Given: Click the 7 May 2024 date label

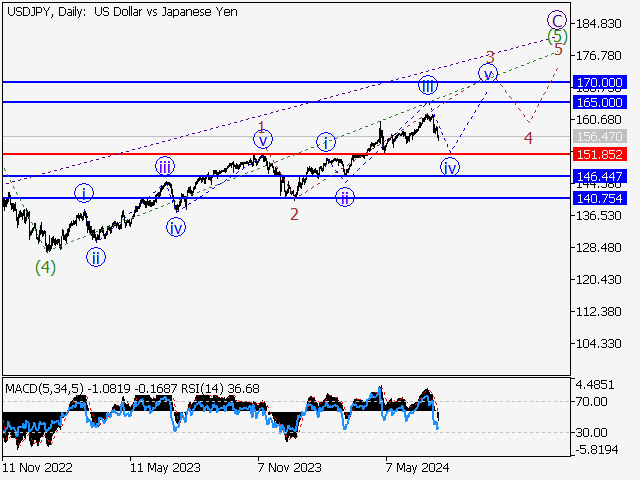Looking at the screenshot, I should [x=417, y=467].
